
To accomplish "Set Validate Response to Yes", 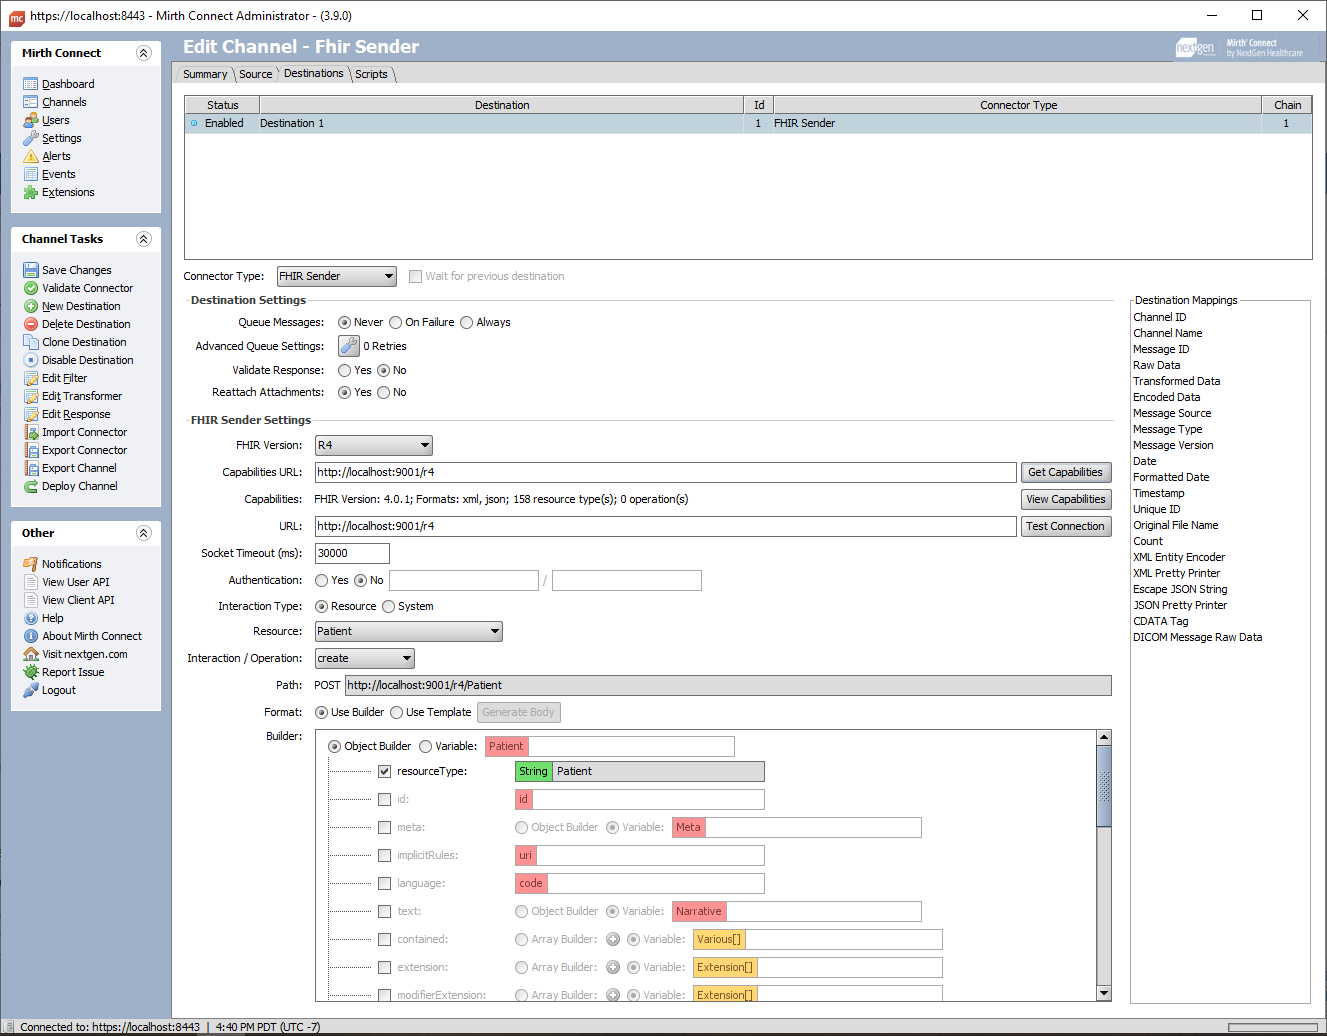I will pos(345,370).
